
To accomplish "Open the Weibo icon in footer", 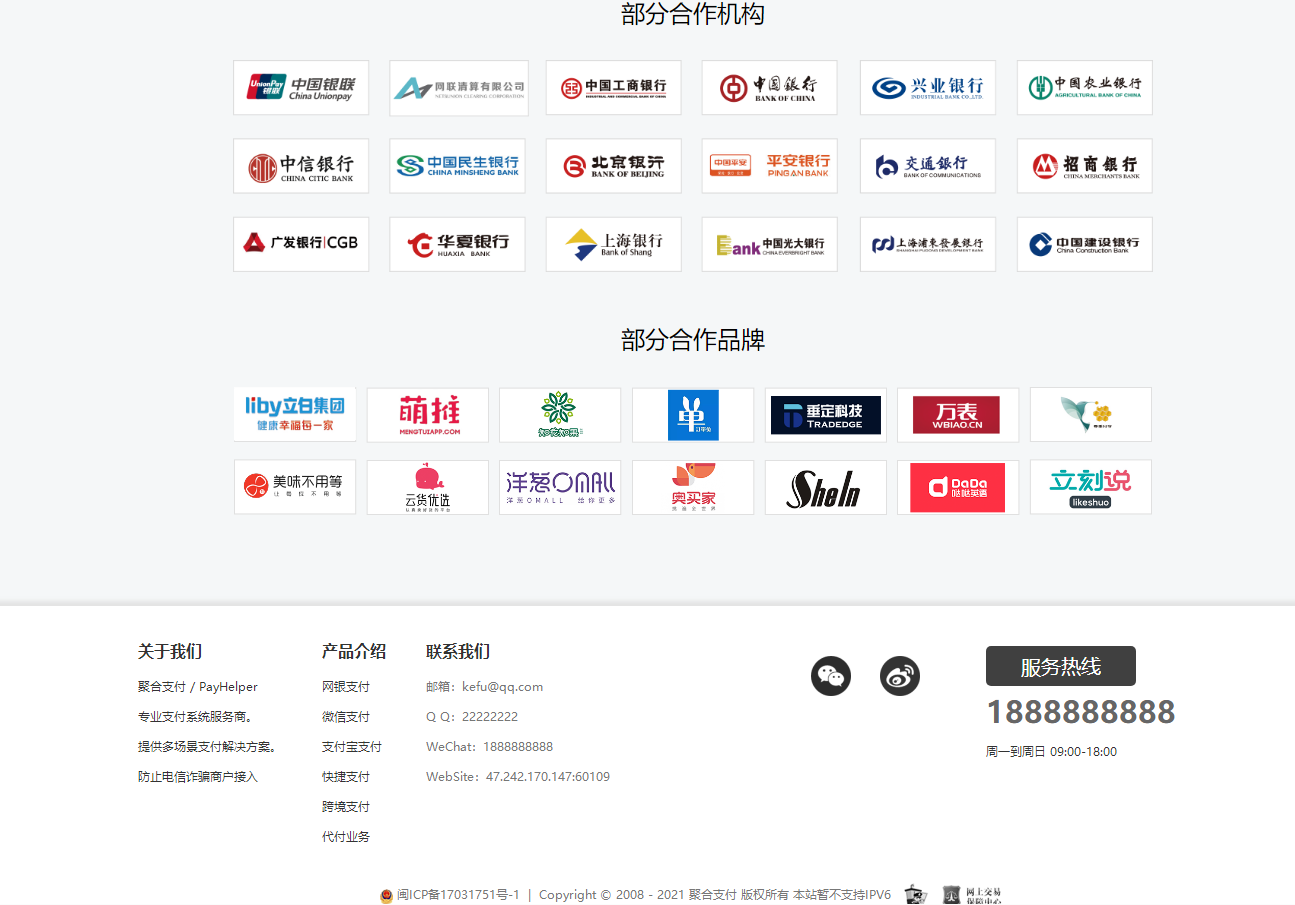I will (900, 676).
